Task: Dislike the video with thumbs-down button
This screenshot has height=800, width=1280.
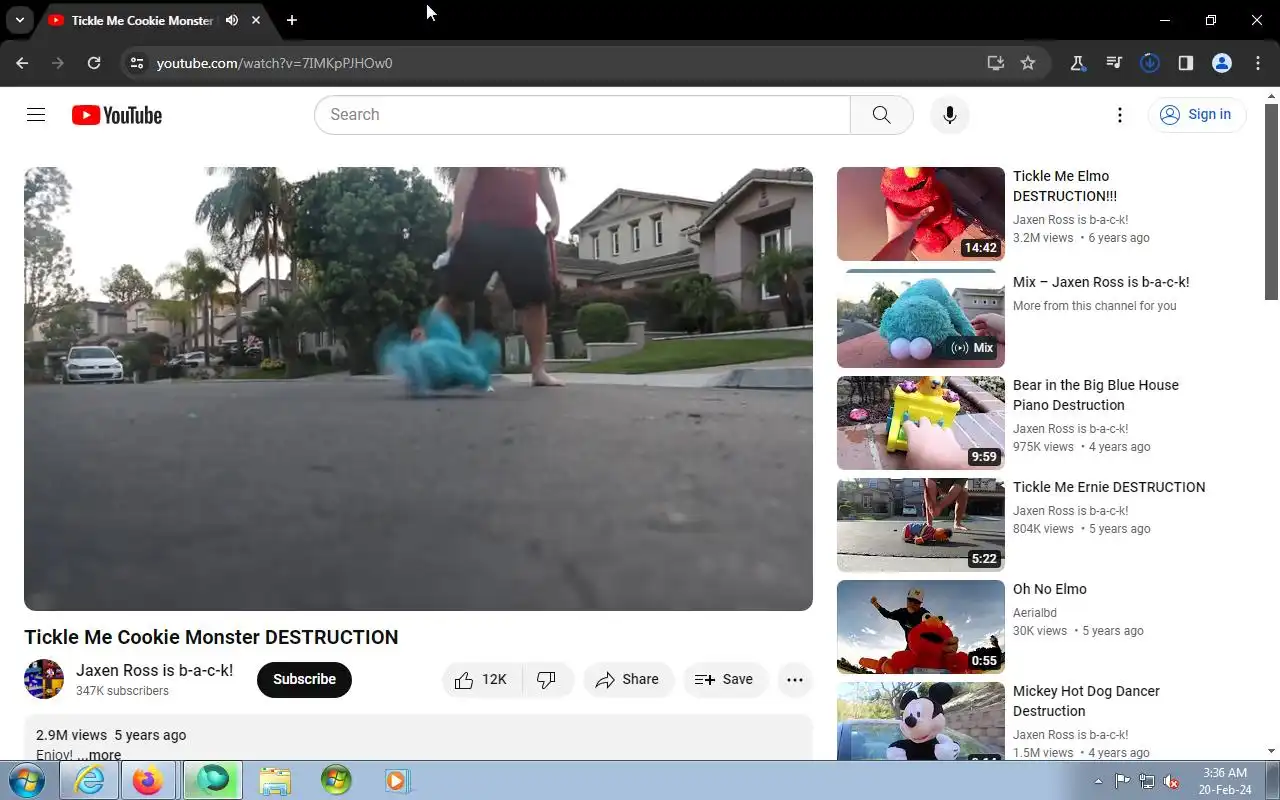Action: [547, 680]
